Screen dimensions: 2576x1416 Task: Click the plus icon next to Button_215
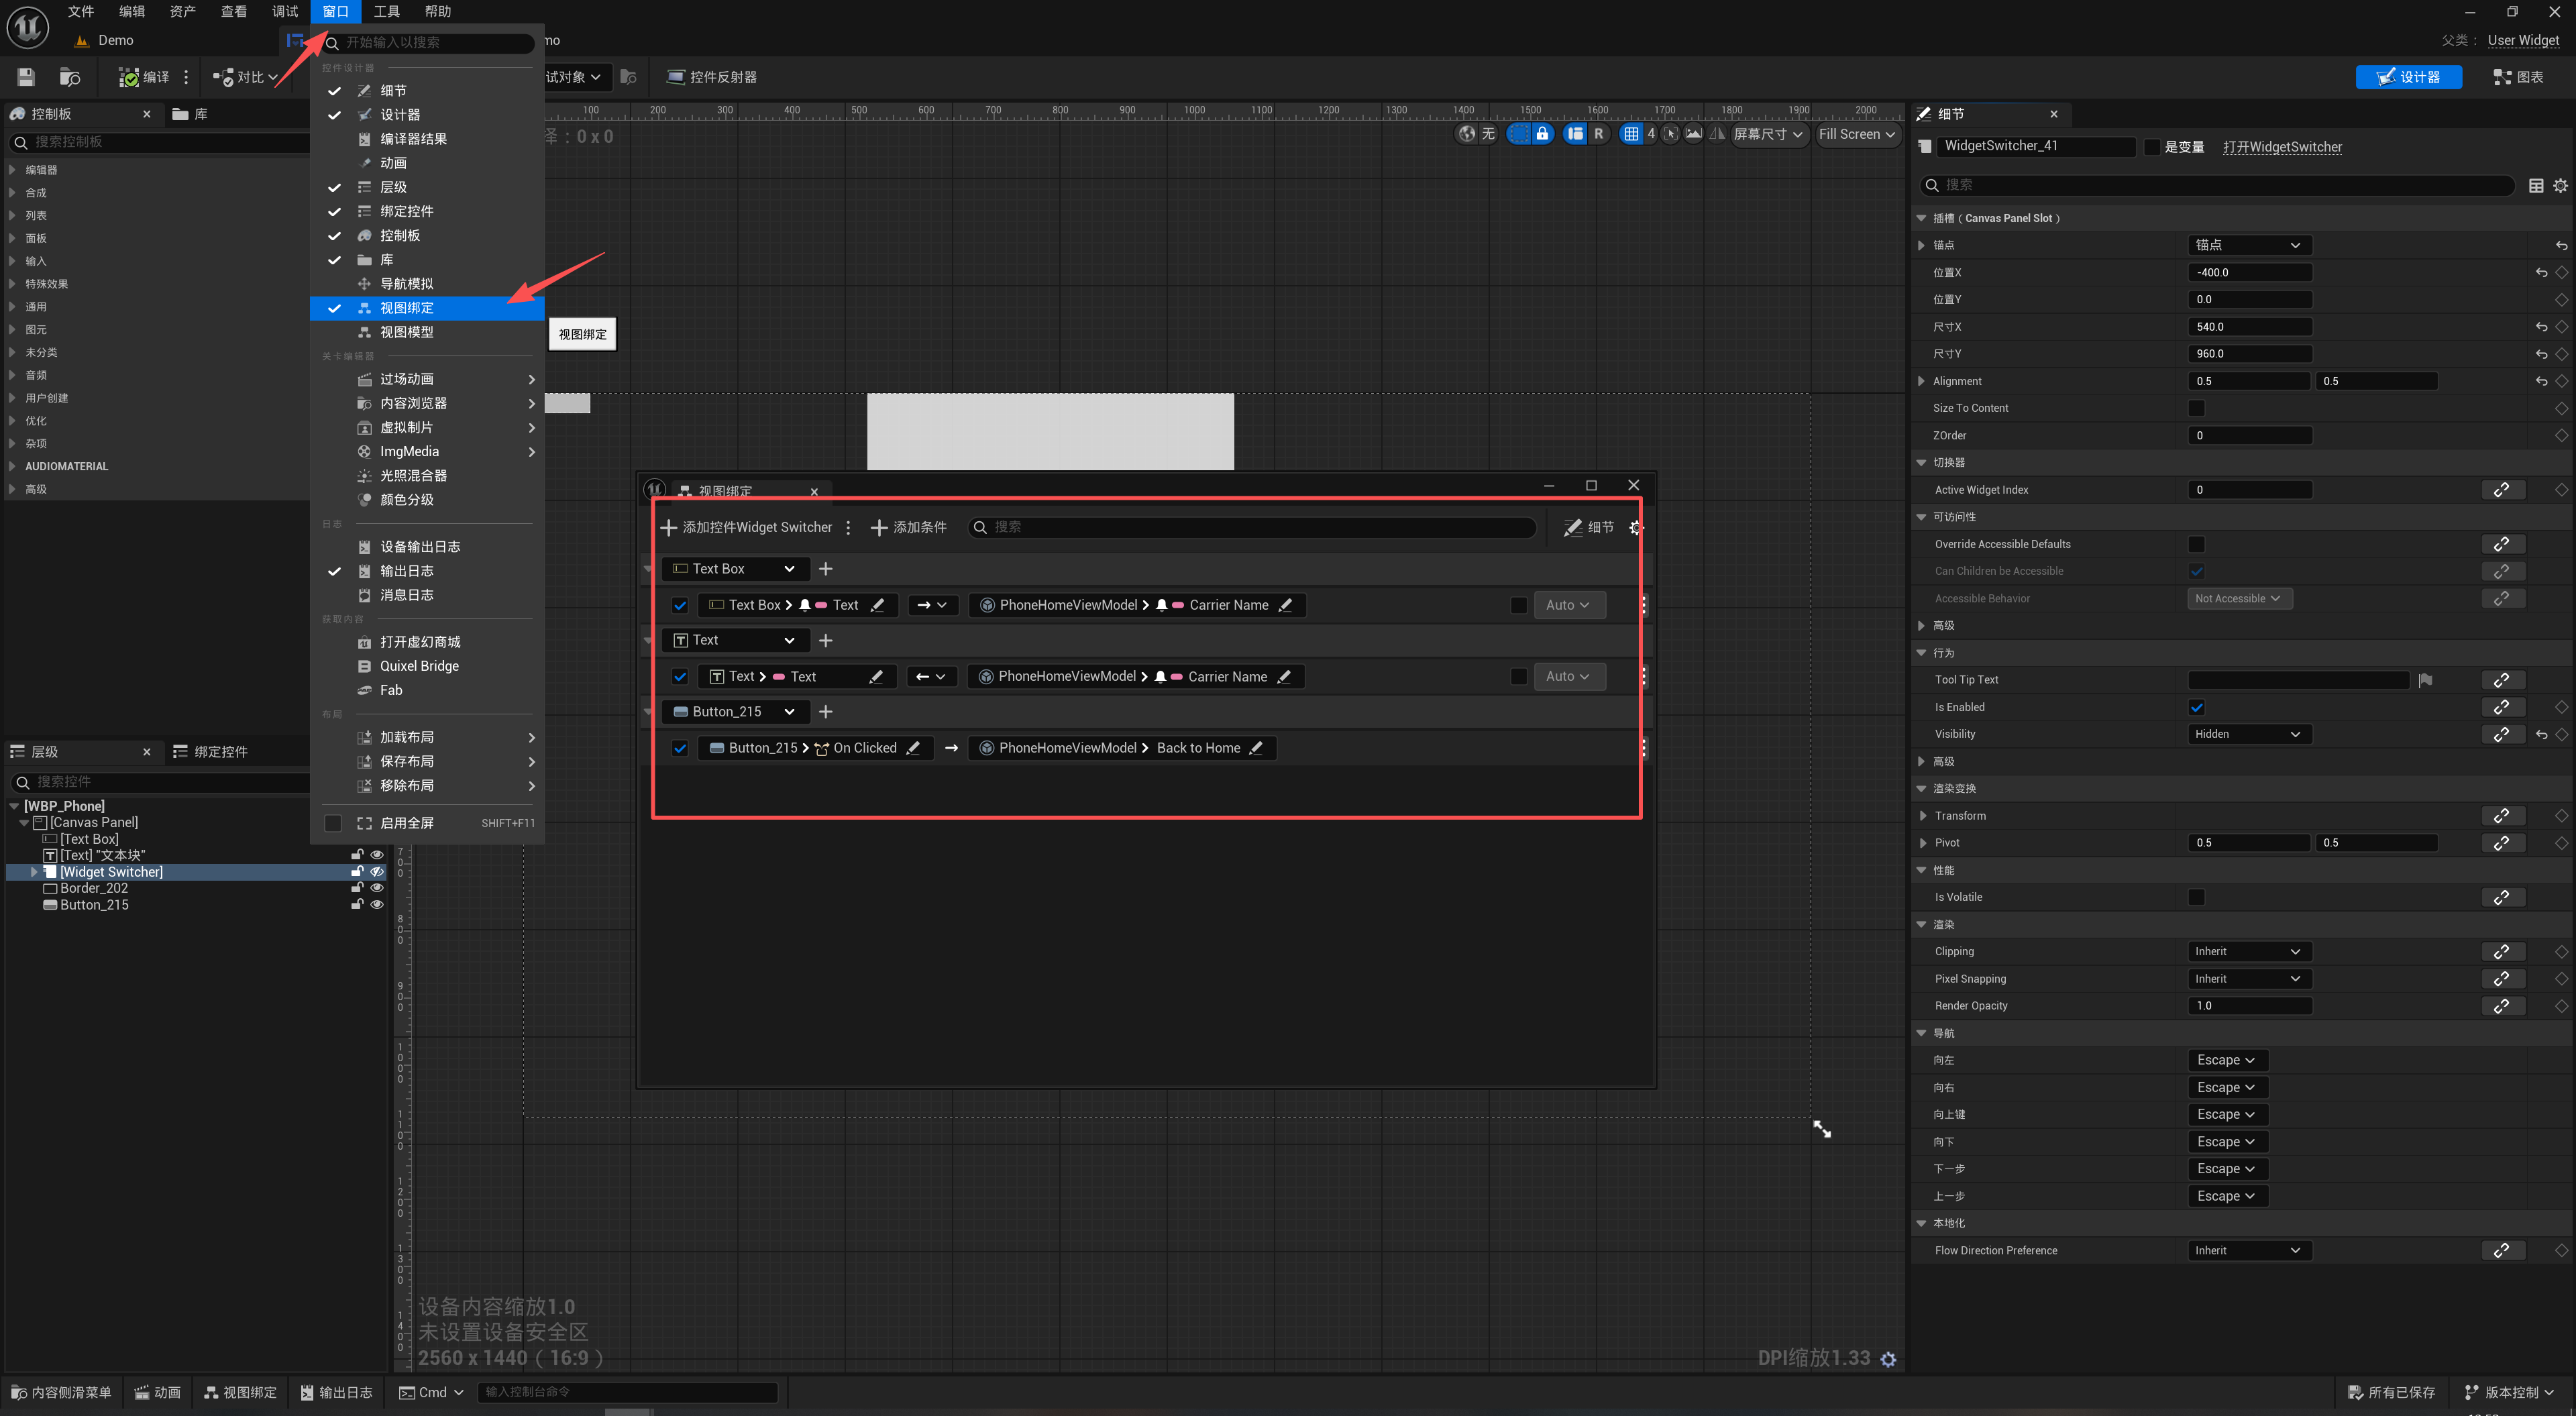825,712
